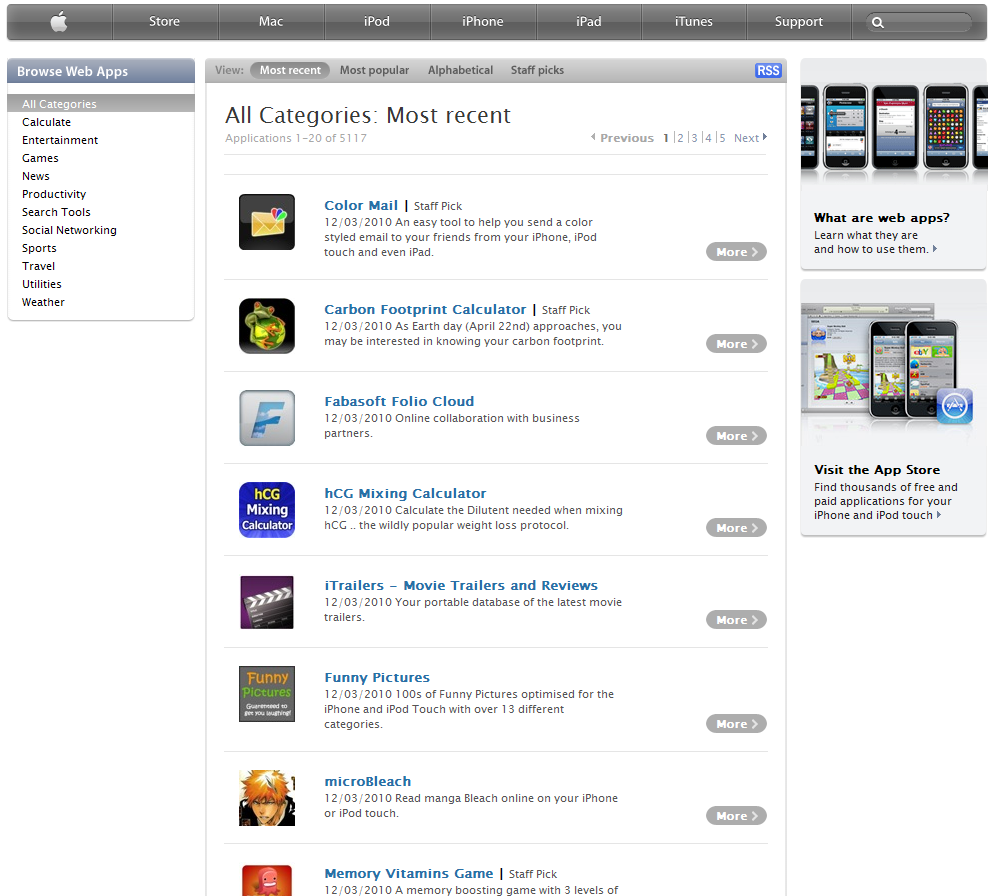Browse the Social Networking category
This screenshot has width=992, height=896.
(69, 230)
